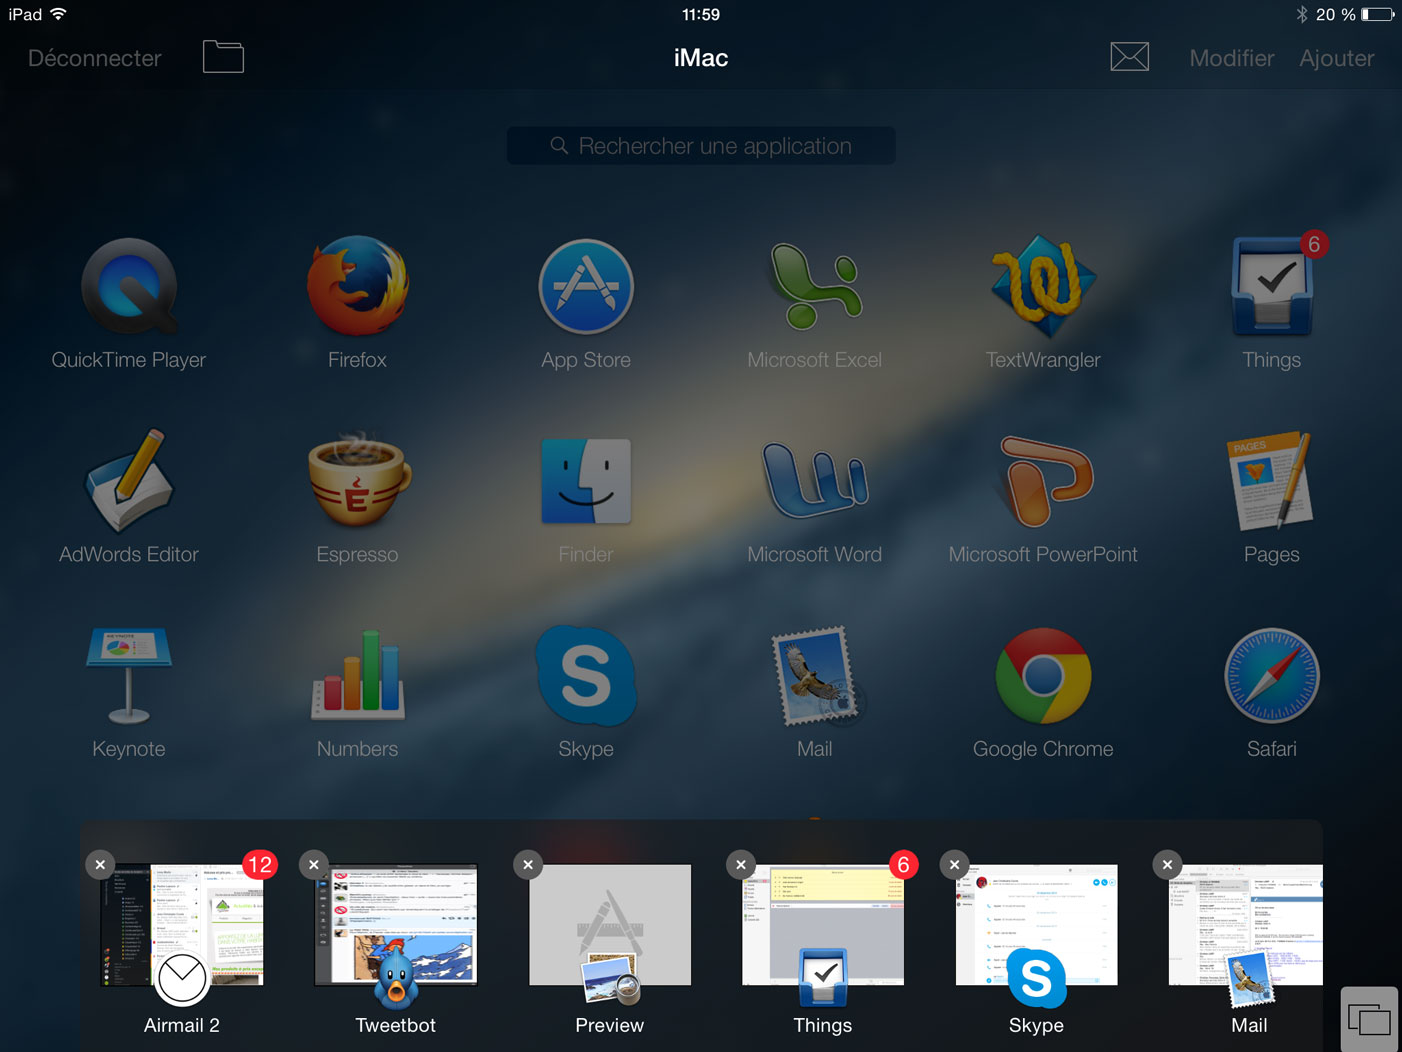Screen dimensions: 1402x1052
Task: Toggle the windows switcher icon at bottom right
Action: pyautogui.click(x=1369, y=1020)
